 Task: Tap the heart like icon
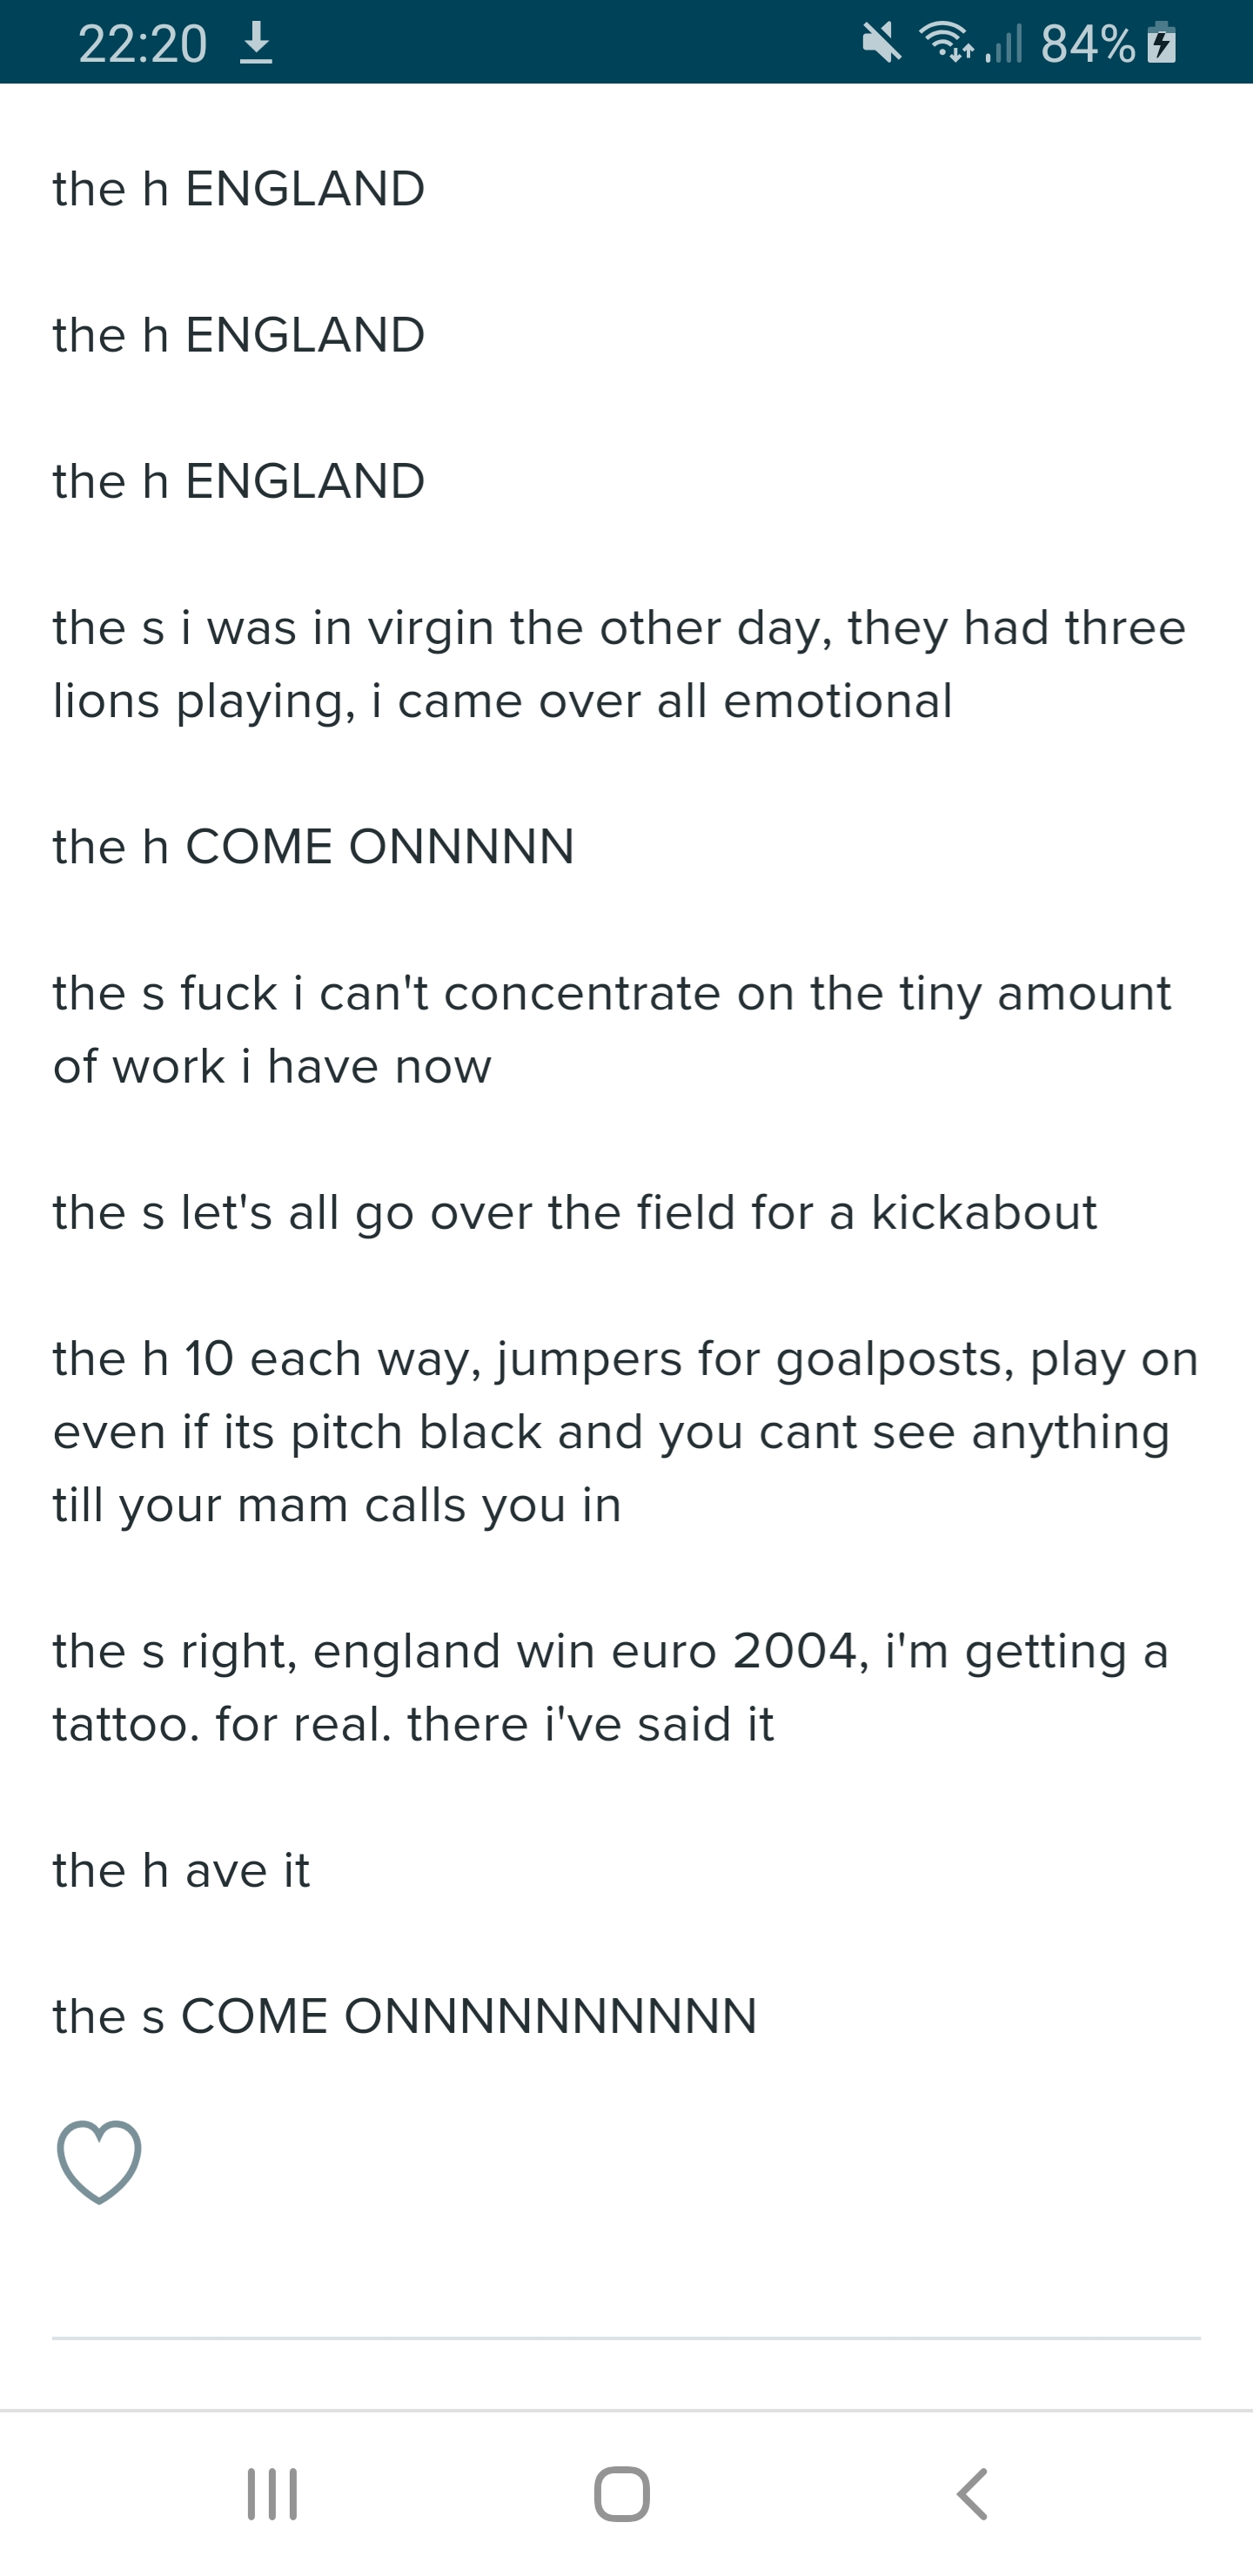[99, 2161]
